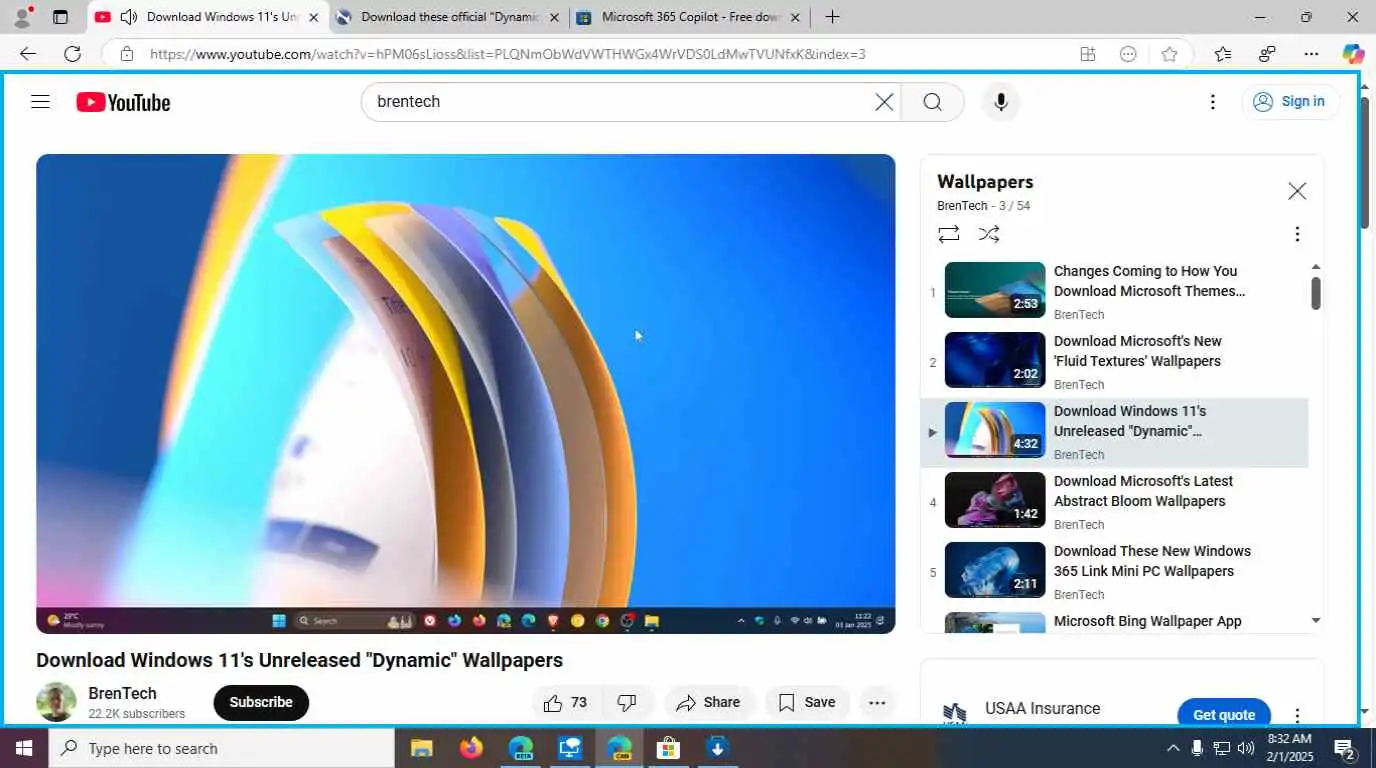Open 'Abstract Bloom Wallpapers' video
Viewport: 1376px width, 768px height.
pyautogui.click(x=1114, y=502)
